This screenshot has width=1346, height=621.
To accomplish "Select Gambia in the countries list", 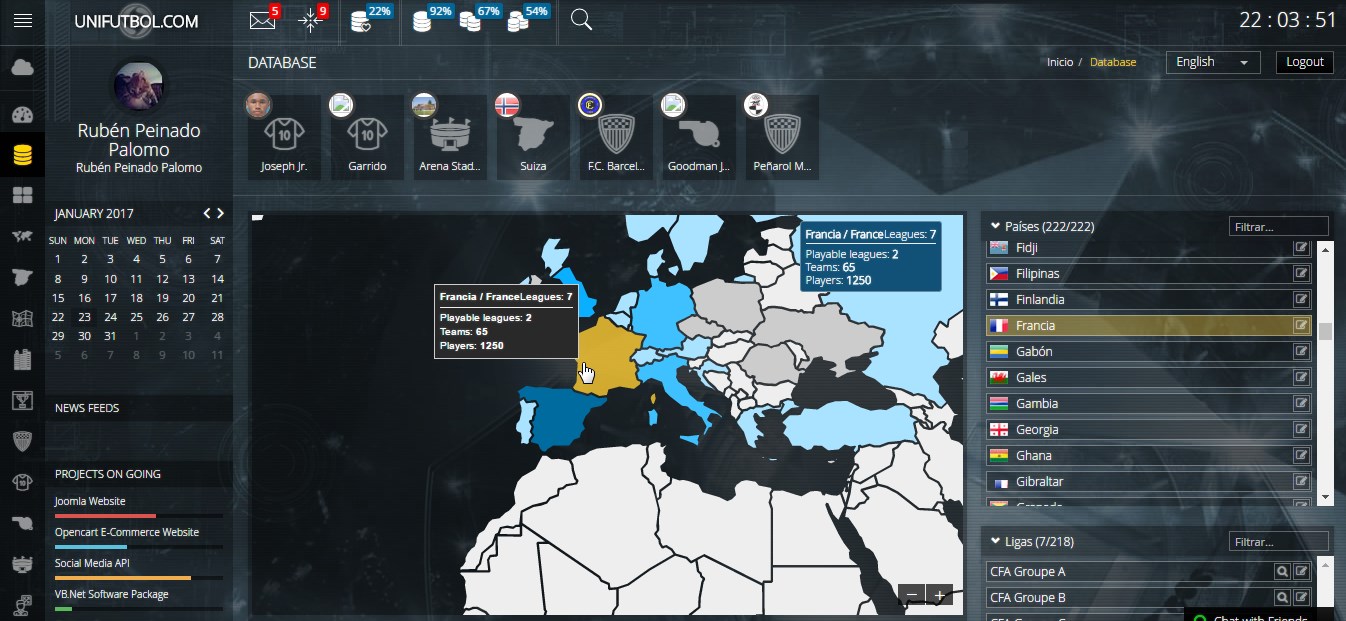I will (x=1149, y=403).
